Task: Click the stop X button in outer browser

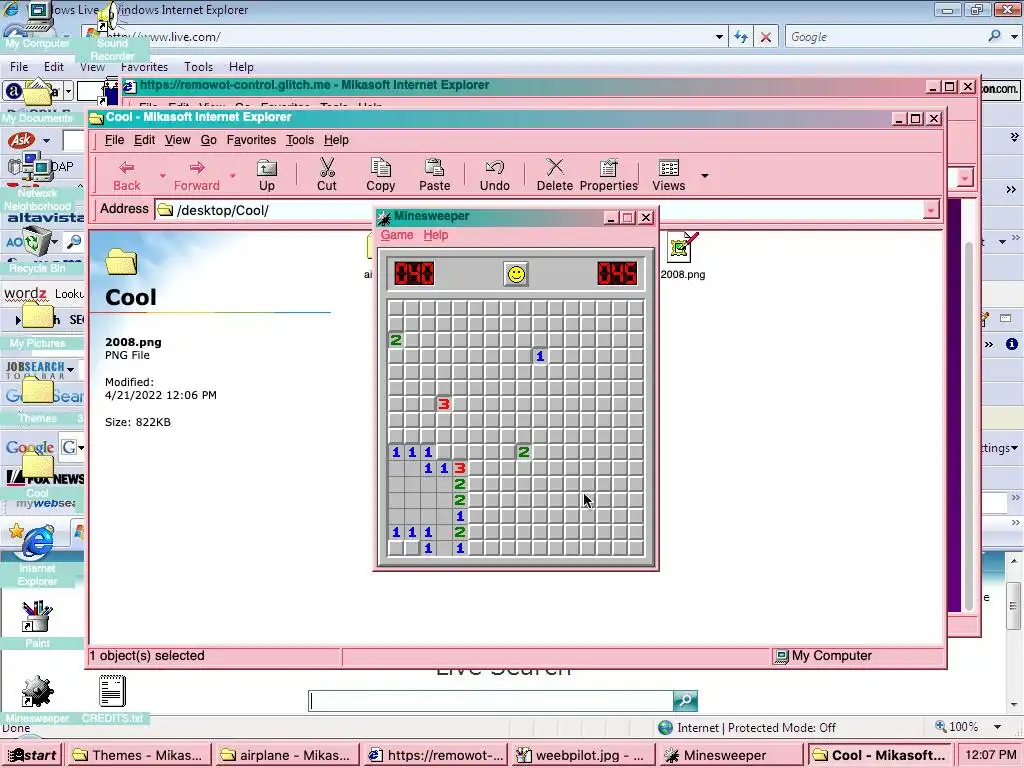Action: pyautogui.click(x=765, y=37)
